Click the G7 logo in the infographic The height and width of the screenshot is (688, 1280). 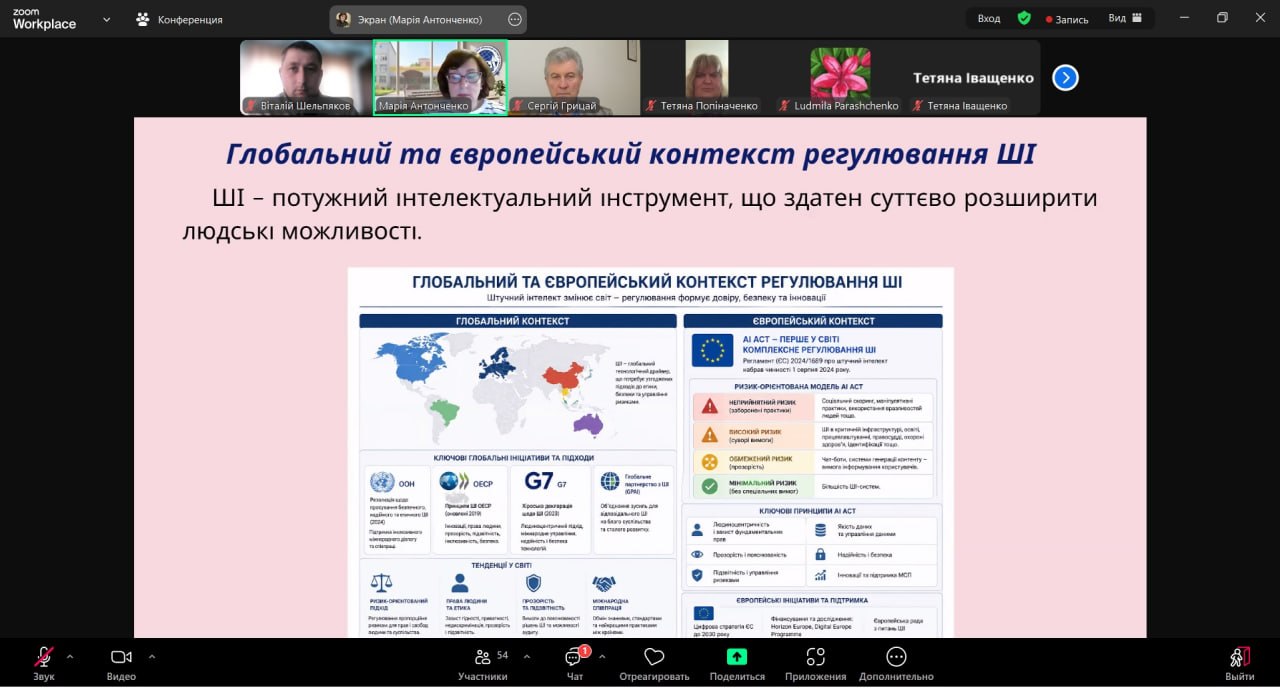point(539,481)
